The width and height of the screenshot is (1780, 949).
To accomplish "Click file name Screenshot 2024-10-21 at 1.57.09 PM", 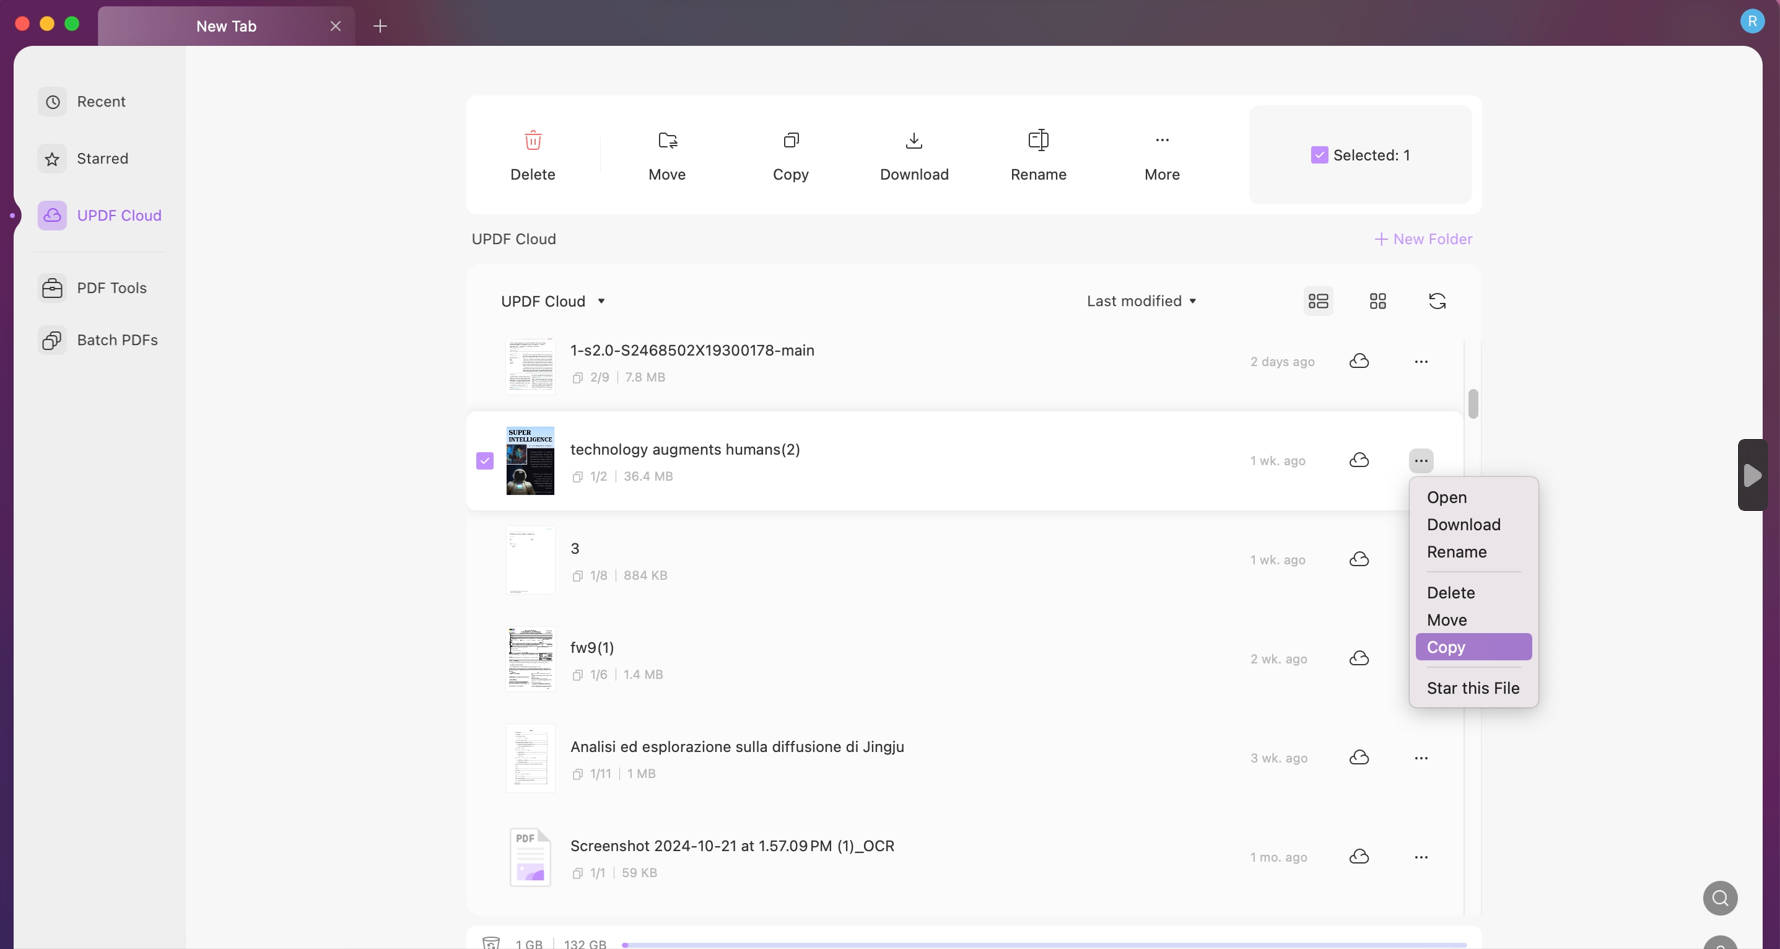I will [x=732, y=846].
